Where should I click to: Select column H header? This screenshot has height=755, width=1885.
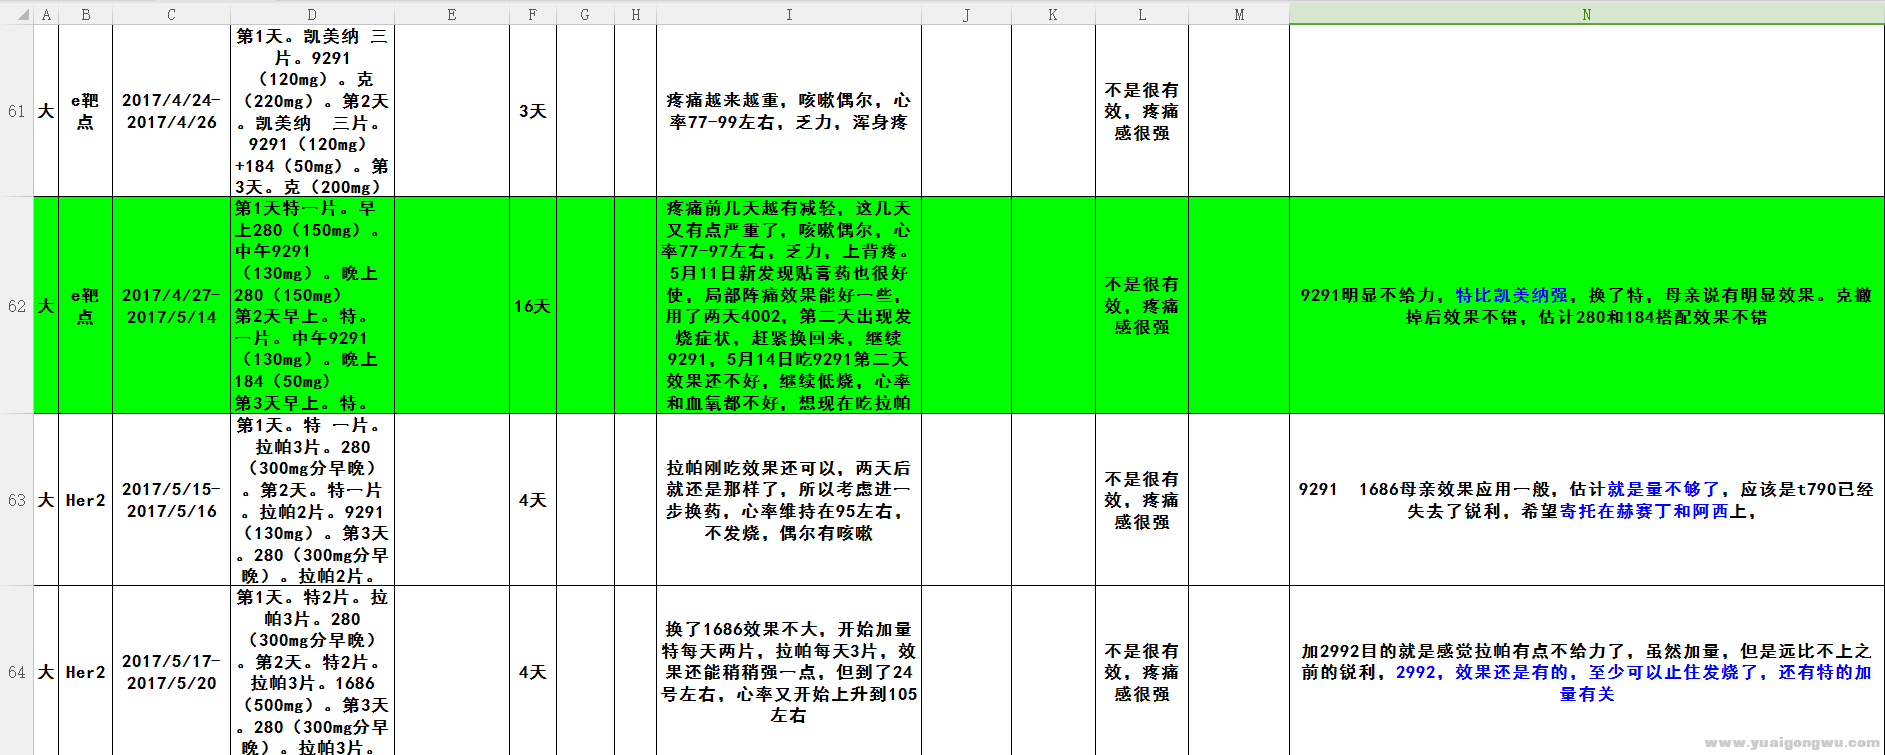[x=635, y=15]
